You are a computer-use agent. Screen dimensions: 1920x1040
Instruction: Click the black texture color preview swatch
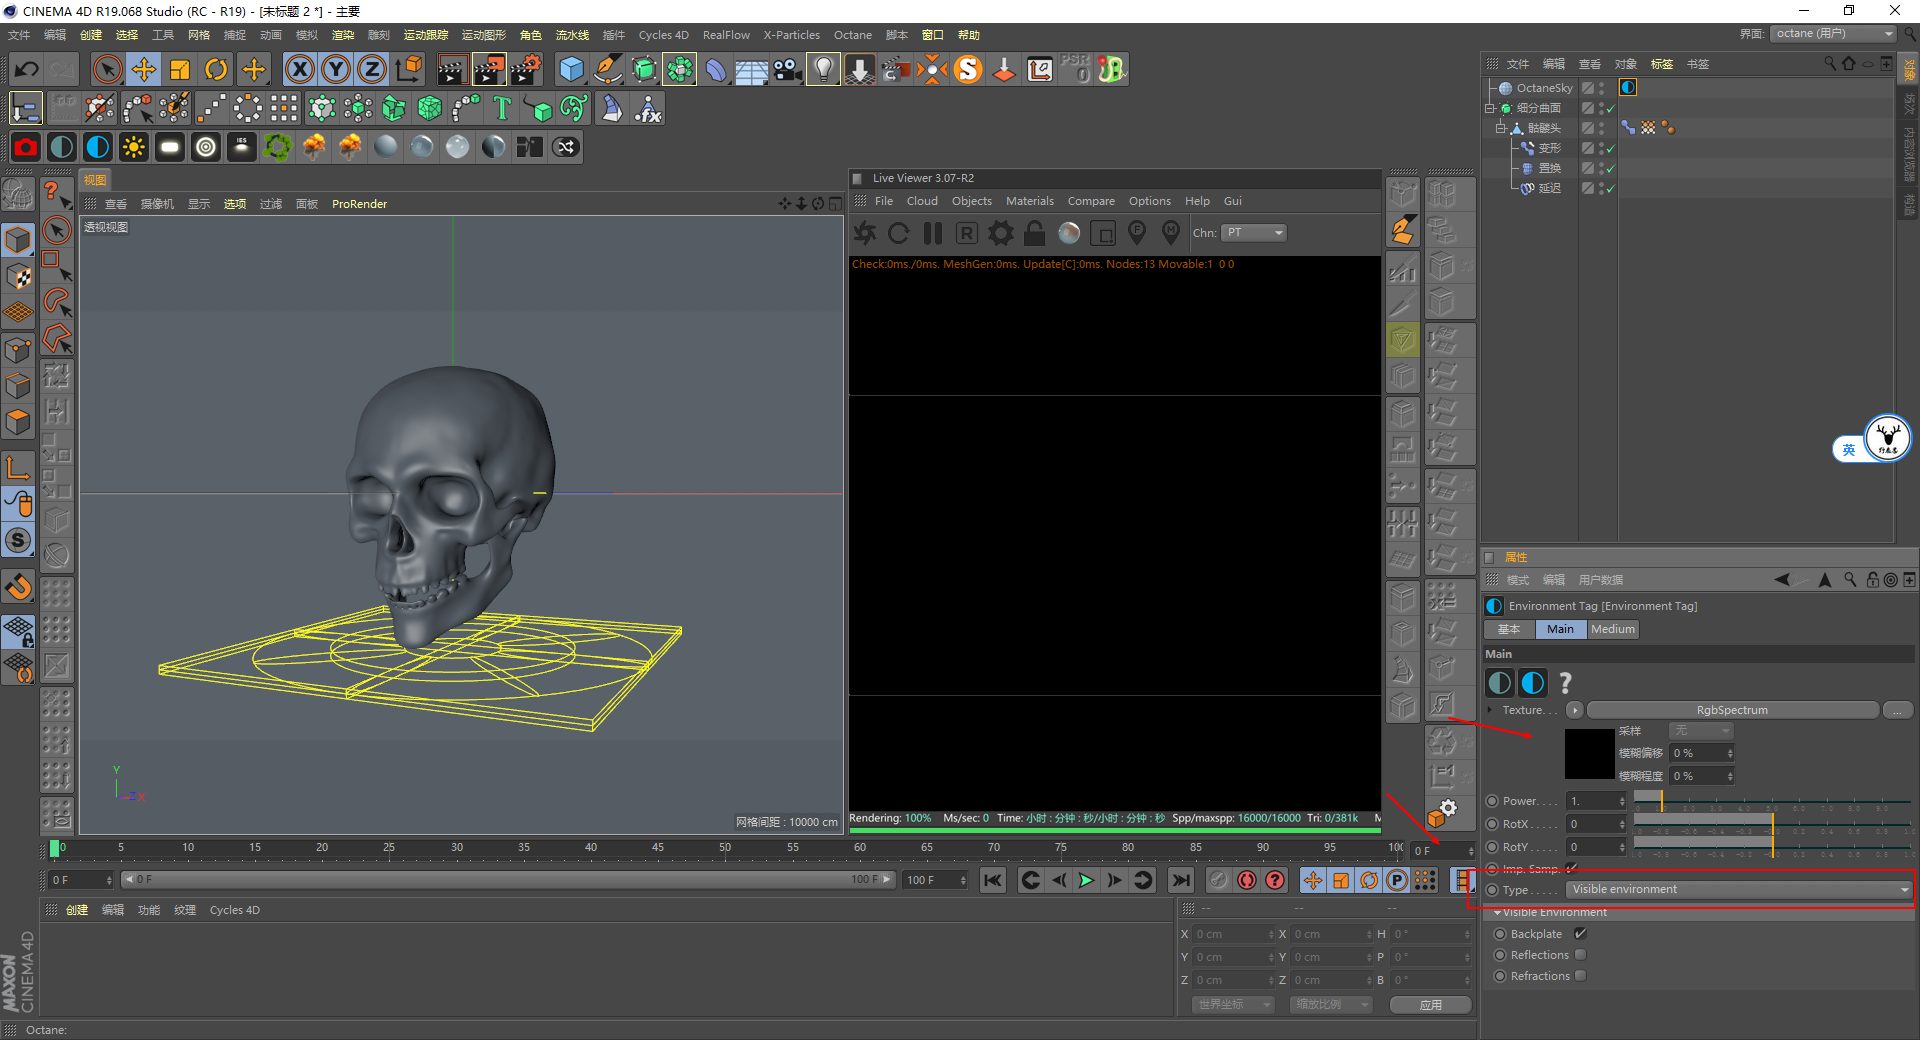[1589, 754]
